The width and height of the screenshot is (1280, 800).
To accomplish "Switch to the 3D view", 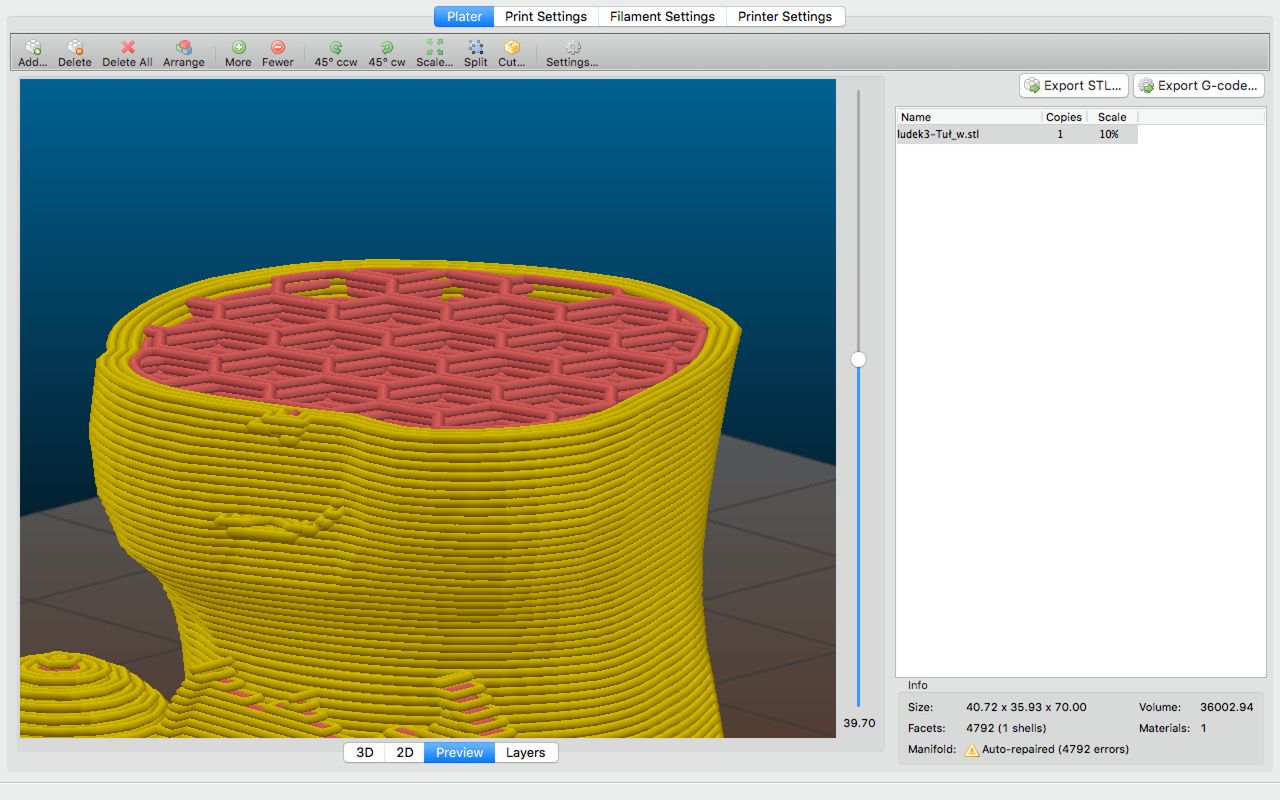I will coord(365,752).
